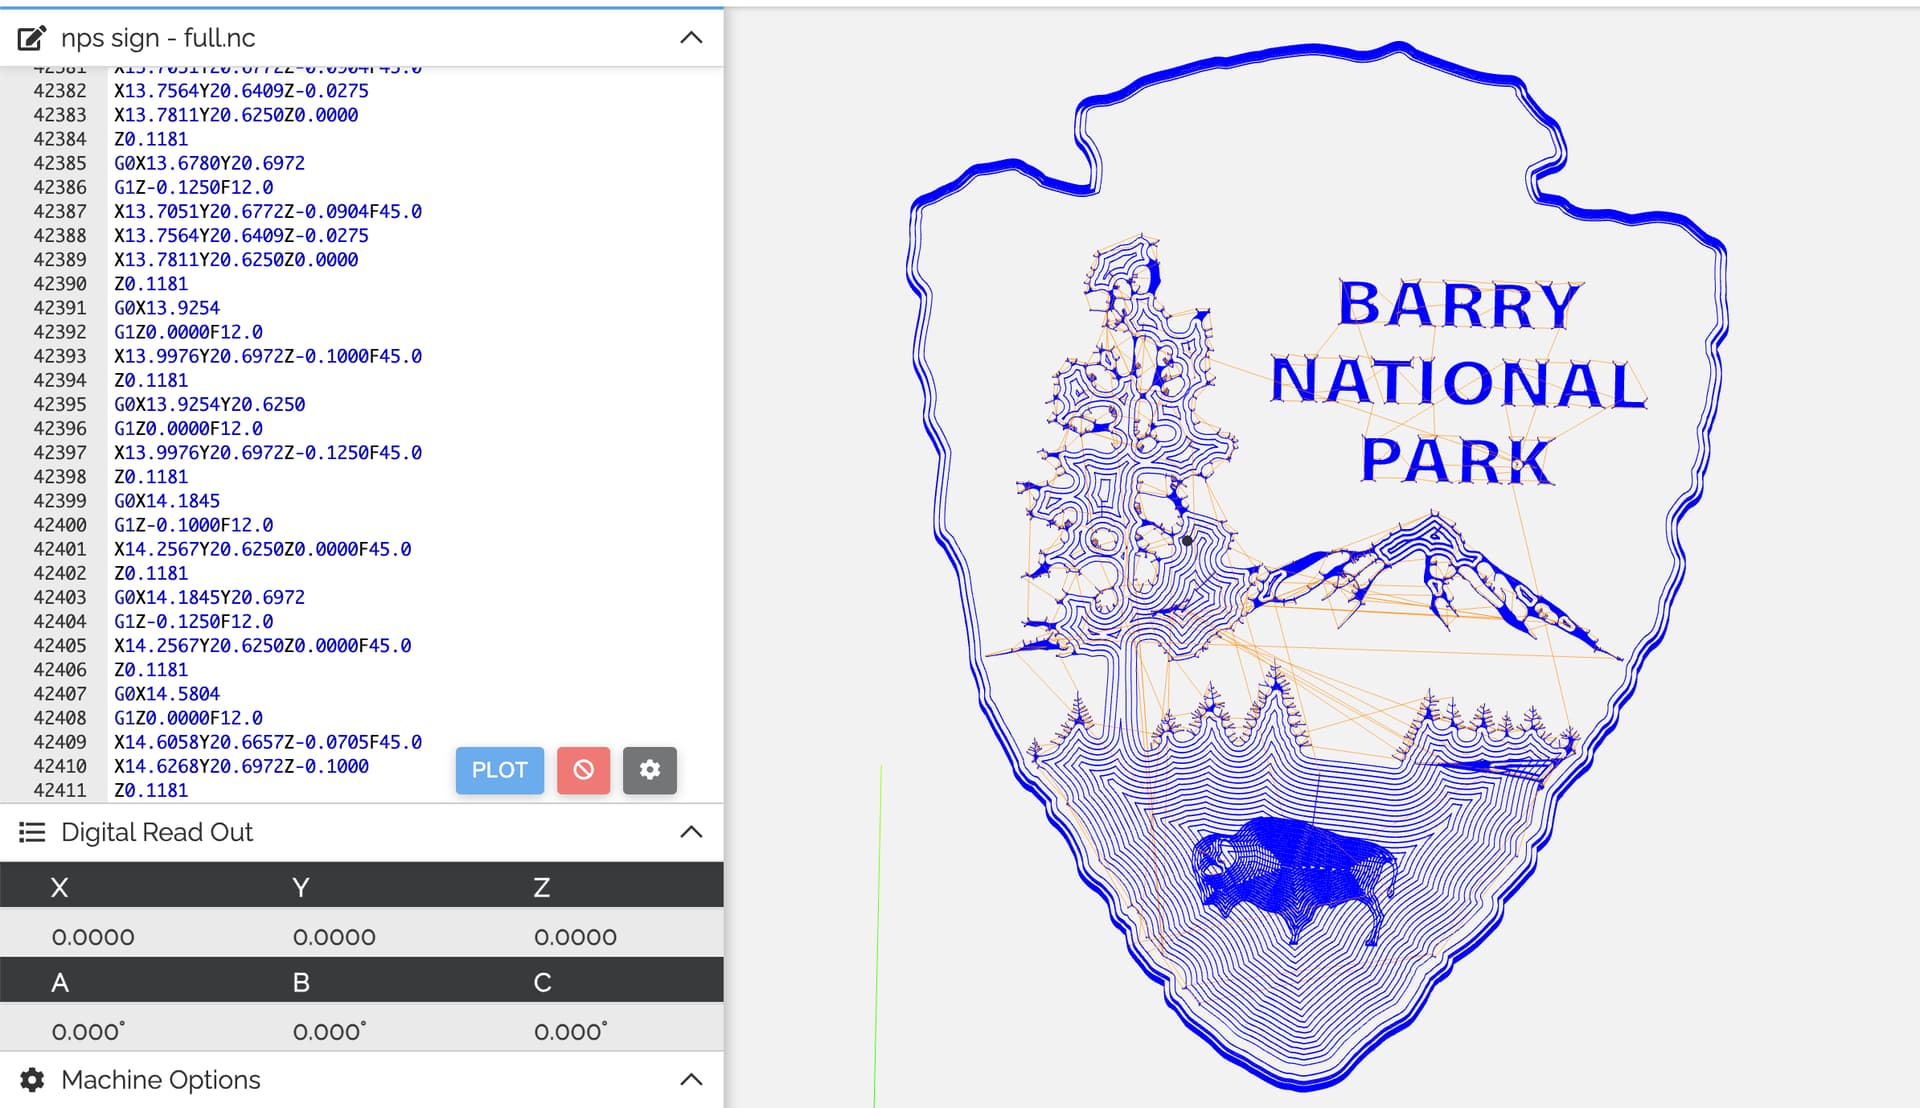Image resolution: width=1920 pixels, height=1108 pixels.
Task: Click the Digital Read Out list icon
Action: (x=32, y=832)
